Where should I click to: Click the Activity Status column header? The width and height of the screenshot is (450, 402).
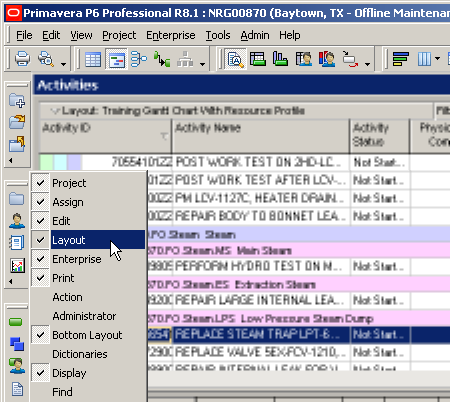click(380, 136)
